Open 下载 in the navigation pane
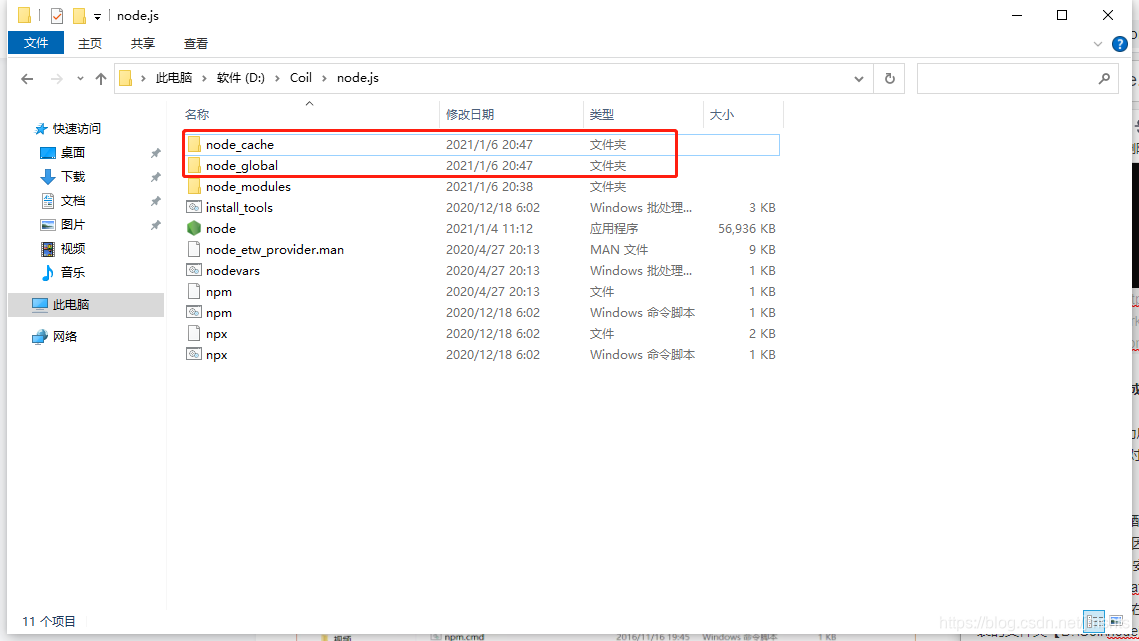 (73, 177)
